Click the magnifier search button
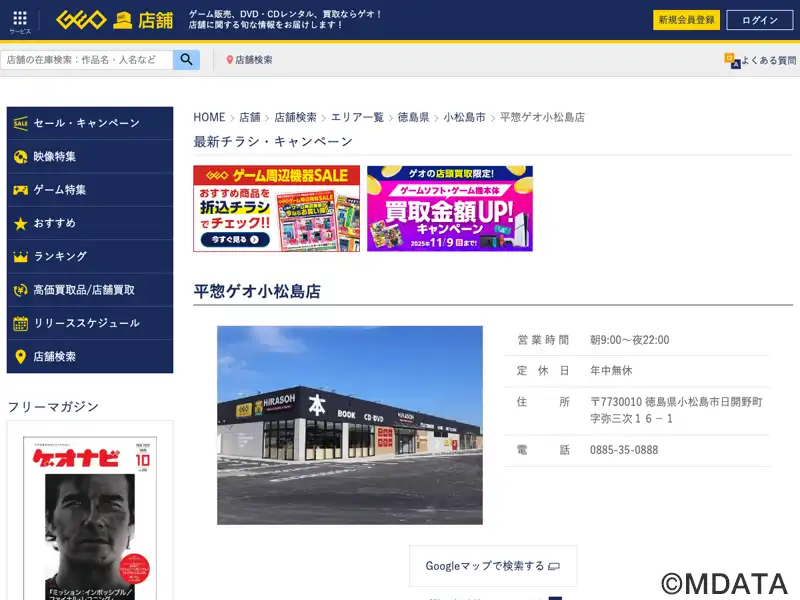800x600 pixels. pos(186,60)
